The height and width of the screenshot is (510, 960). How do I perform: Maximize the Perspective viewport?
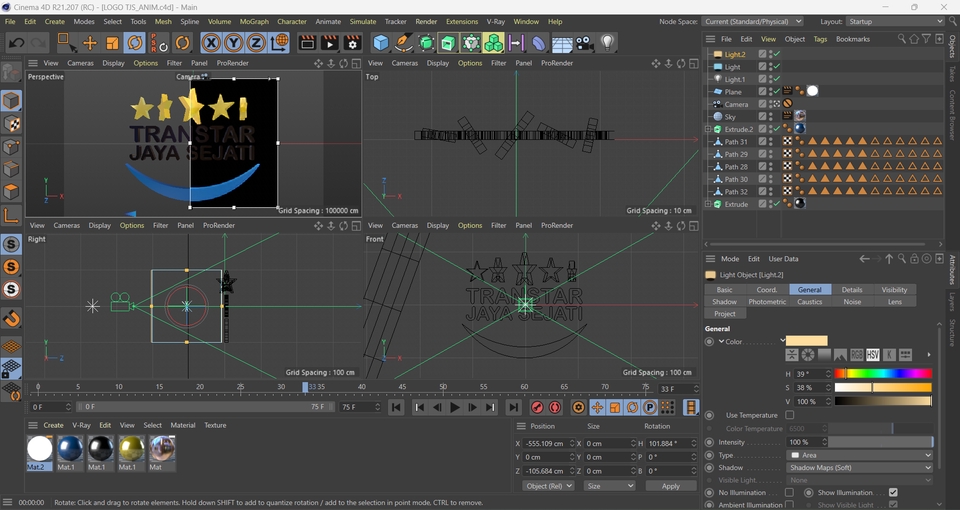(356, 63)
